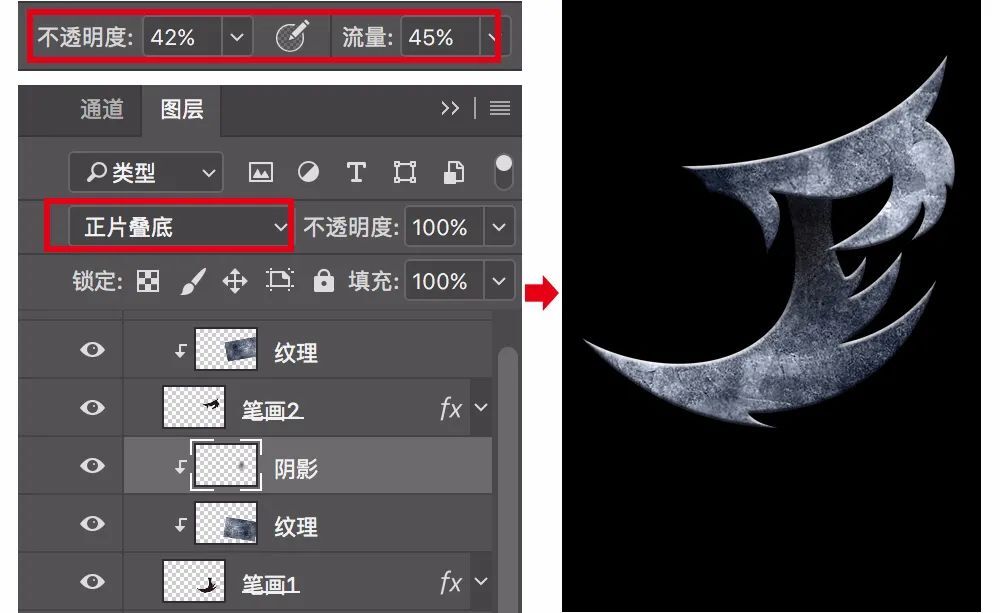Lock image pixels brush icon
The image size is (1000, 613).
191,281
